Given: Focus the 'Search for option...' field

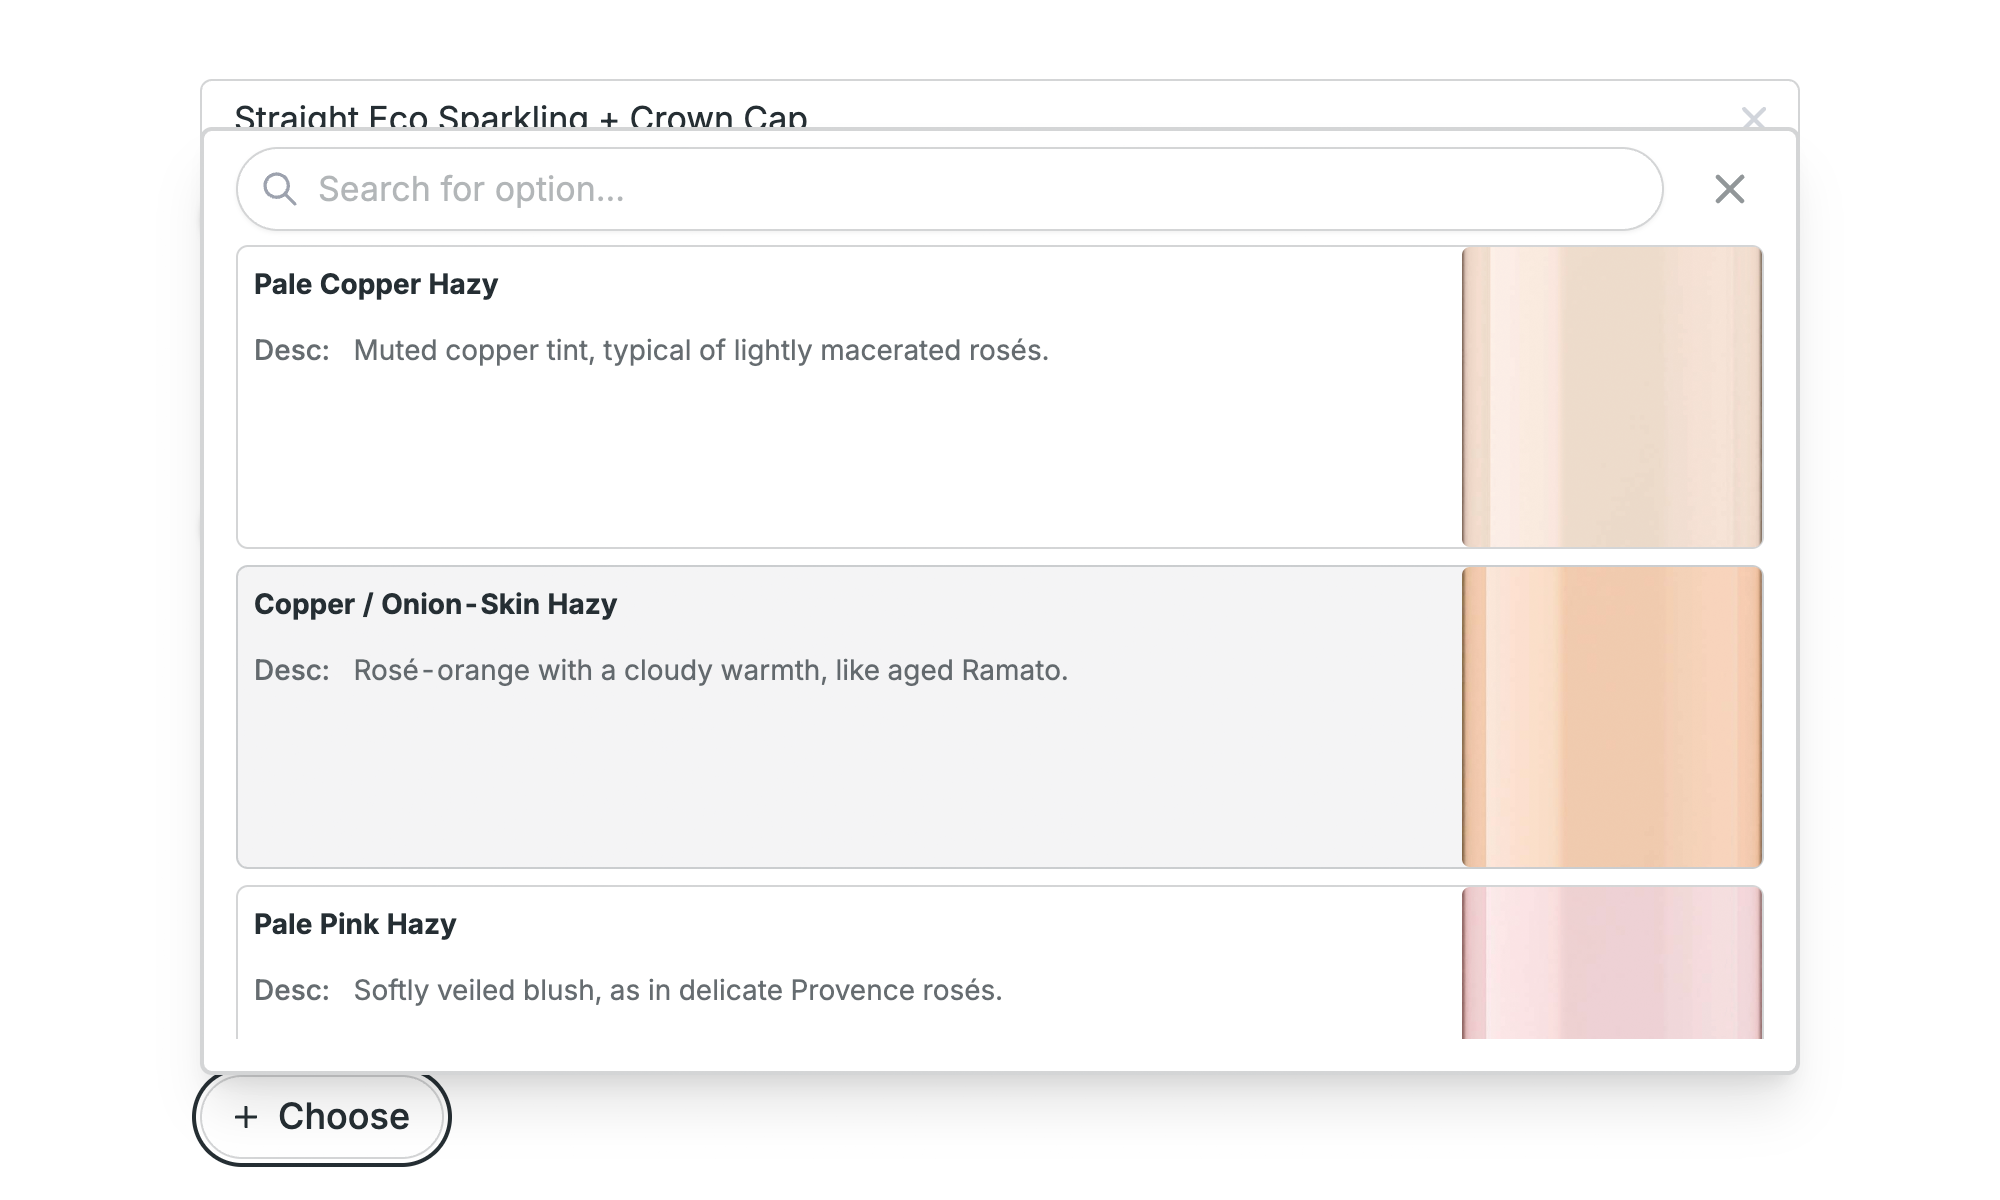Looking at the screenshot, I should (x=960, y=189).
